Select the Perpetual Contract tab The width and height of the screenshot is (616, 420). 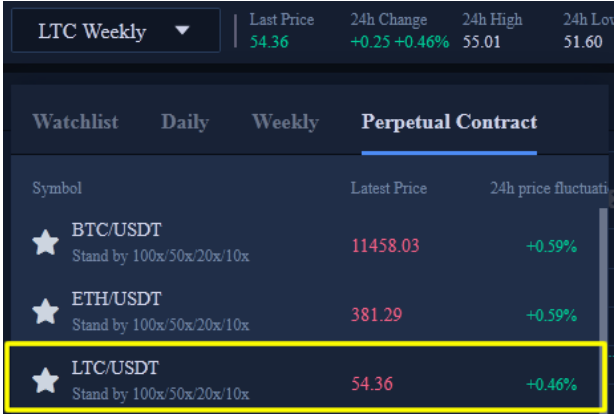pyautogui.click(x=449, y=122)
